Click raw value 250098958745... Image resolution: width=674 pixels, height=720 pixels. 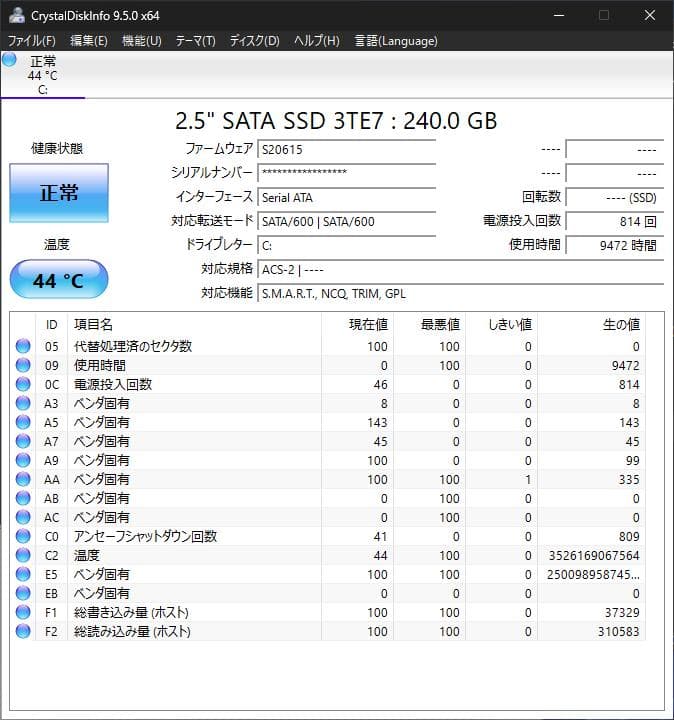tap(593, 574)
